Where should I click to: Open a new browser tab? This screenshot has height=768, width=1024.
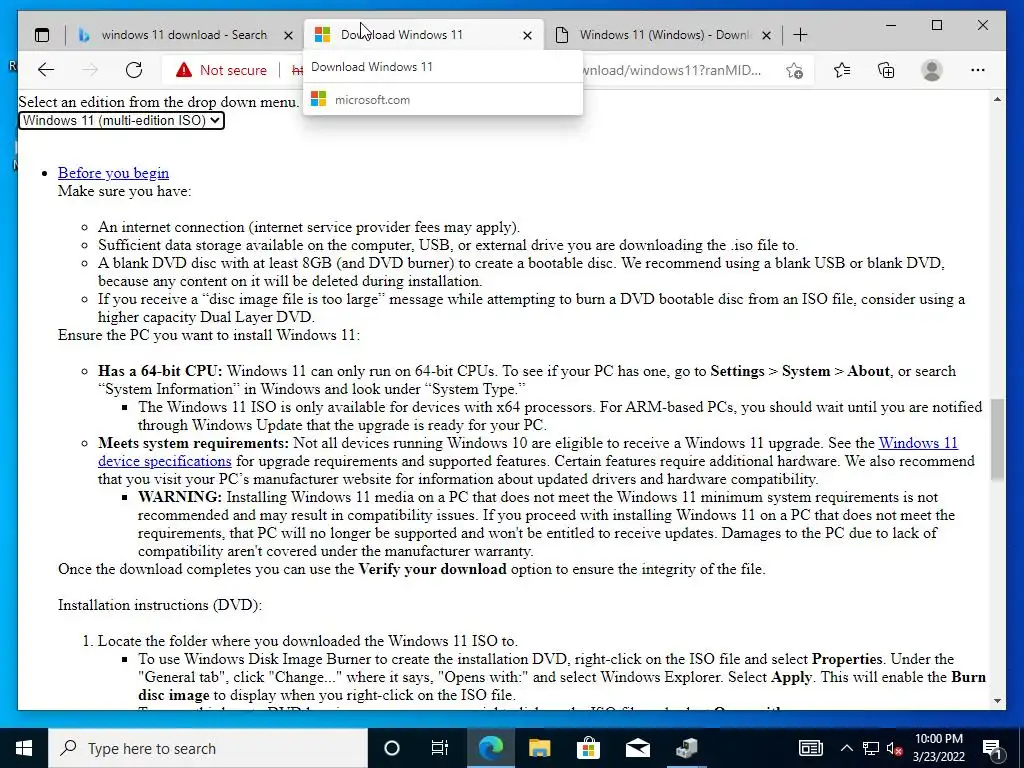coord(800,35)
